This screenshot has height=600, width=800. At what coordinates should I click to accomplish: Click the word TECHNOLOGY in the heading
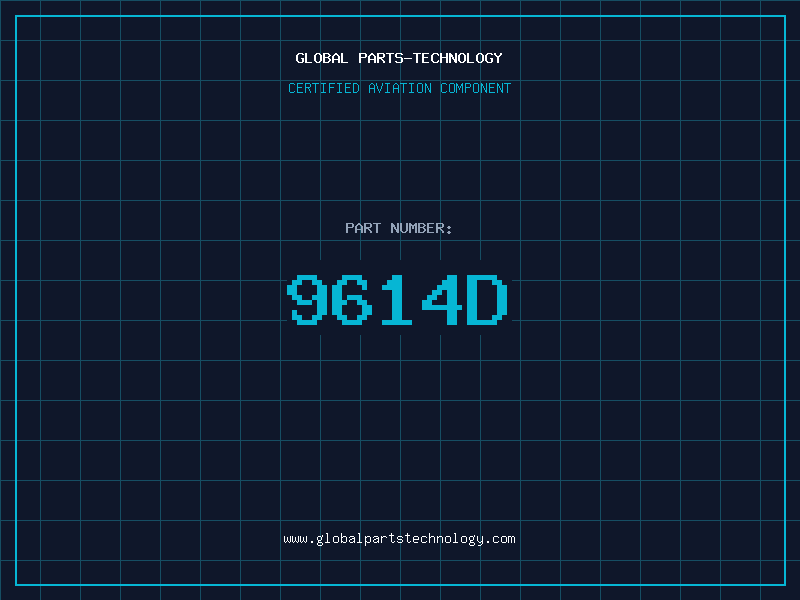coord(458,58)
